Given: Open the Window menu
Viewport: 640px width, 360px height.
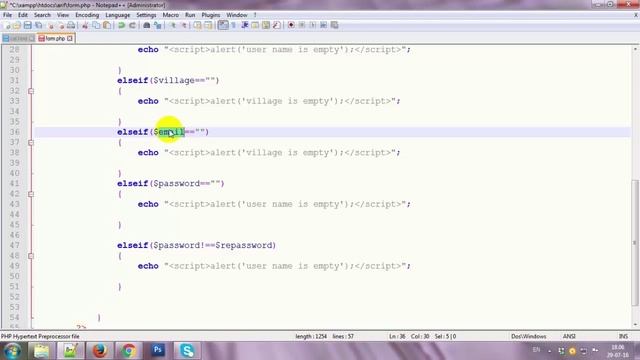Looking at the screenshot, I should tap(237, 15).
